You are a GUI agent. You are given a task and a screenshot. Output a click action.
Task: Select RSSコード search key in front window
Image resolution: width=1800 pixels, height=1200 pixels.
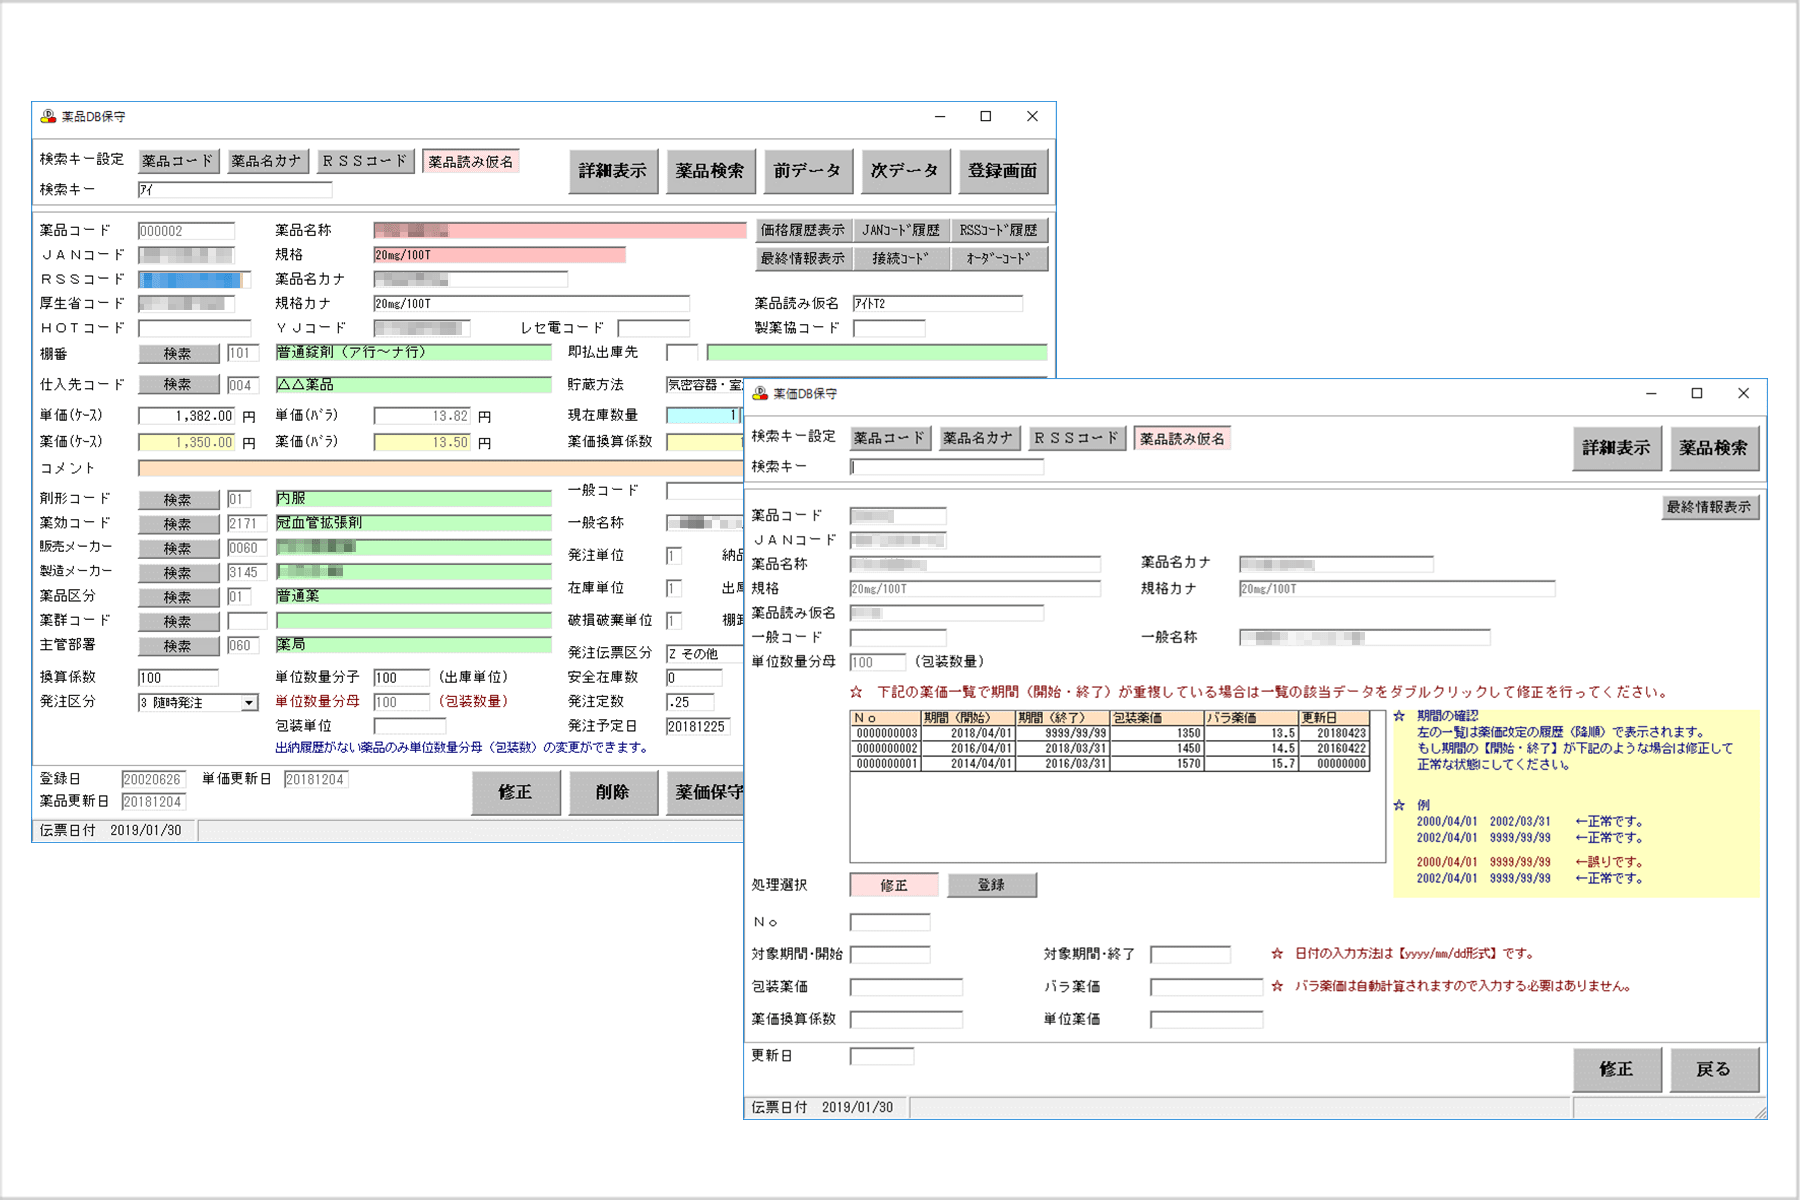[x=1077, y=438]
